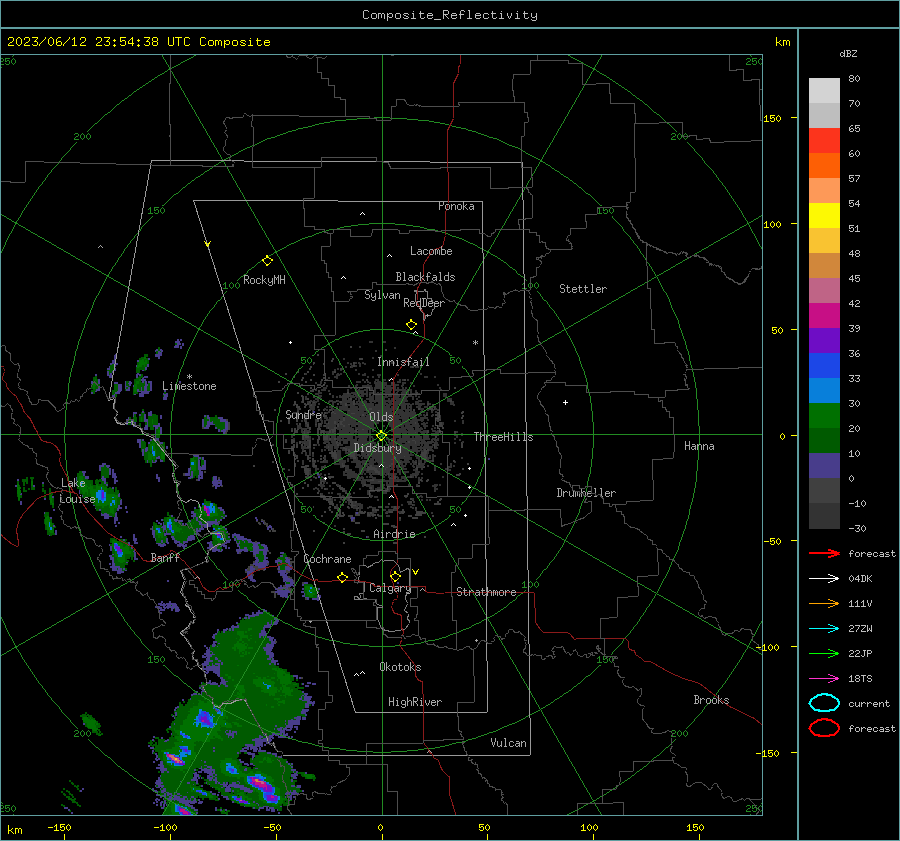Image resolution: width=900 pixels, height=841 pixels.
Task: Click the Limestone label
Action: click(x=189, y=386)
